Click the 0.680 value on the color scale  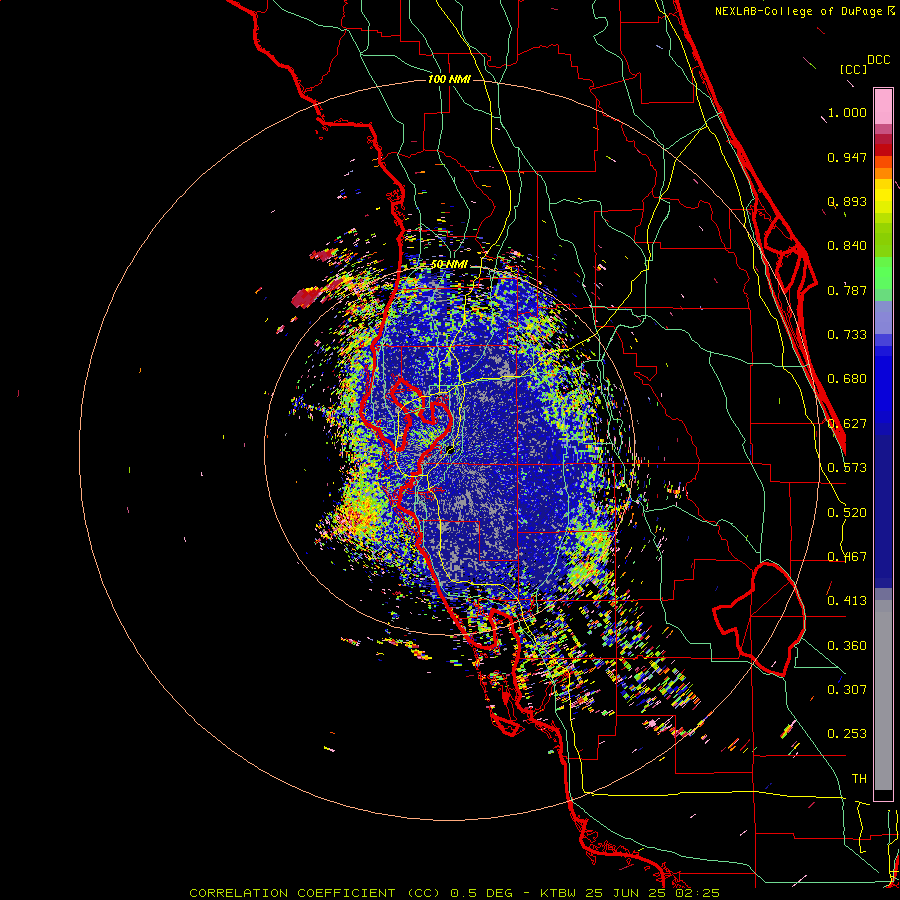tap(847, 379)
